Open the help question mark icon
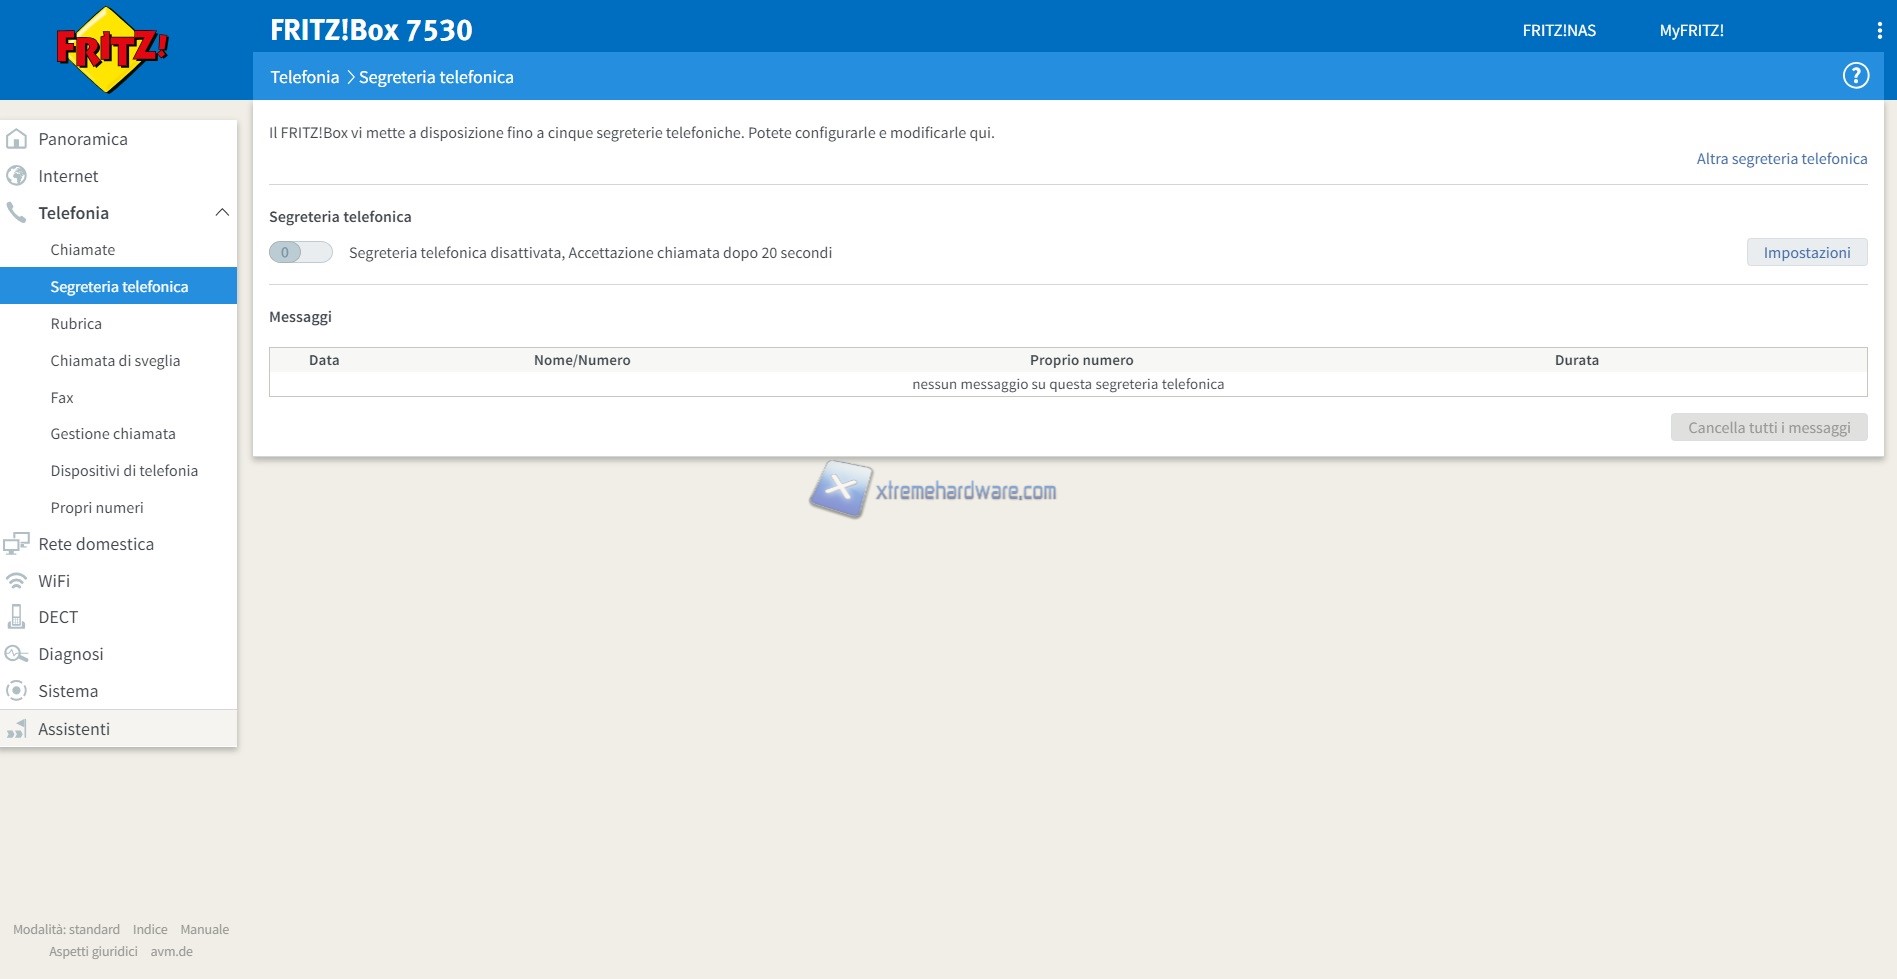This screenshot has width=1897, height=979. [1855, 76]
